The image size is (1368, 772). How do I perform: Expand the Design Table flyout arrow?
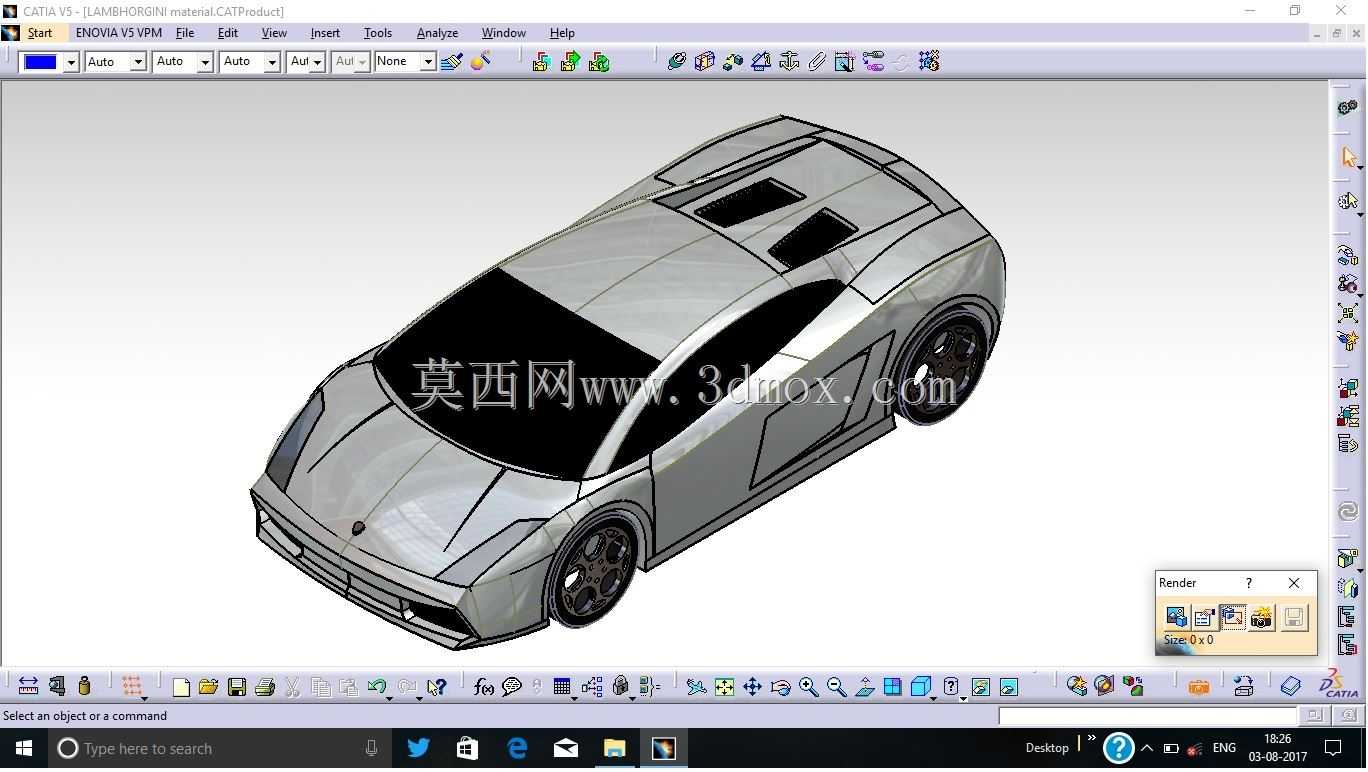point(574,698)
